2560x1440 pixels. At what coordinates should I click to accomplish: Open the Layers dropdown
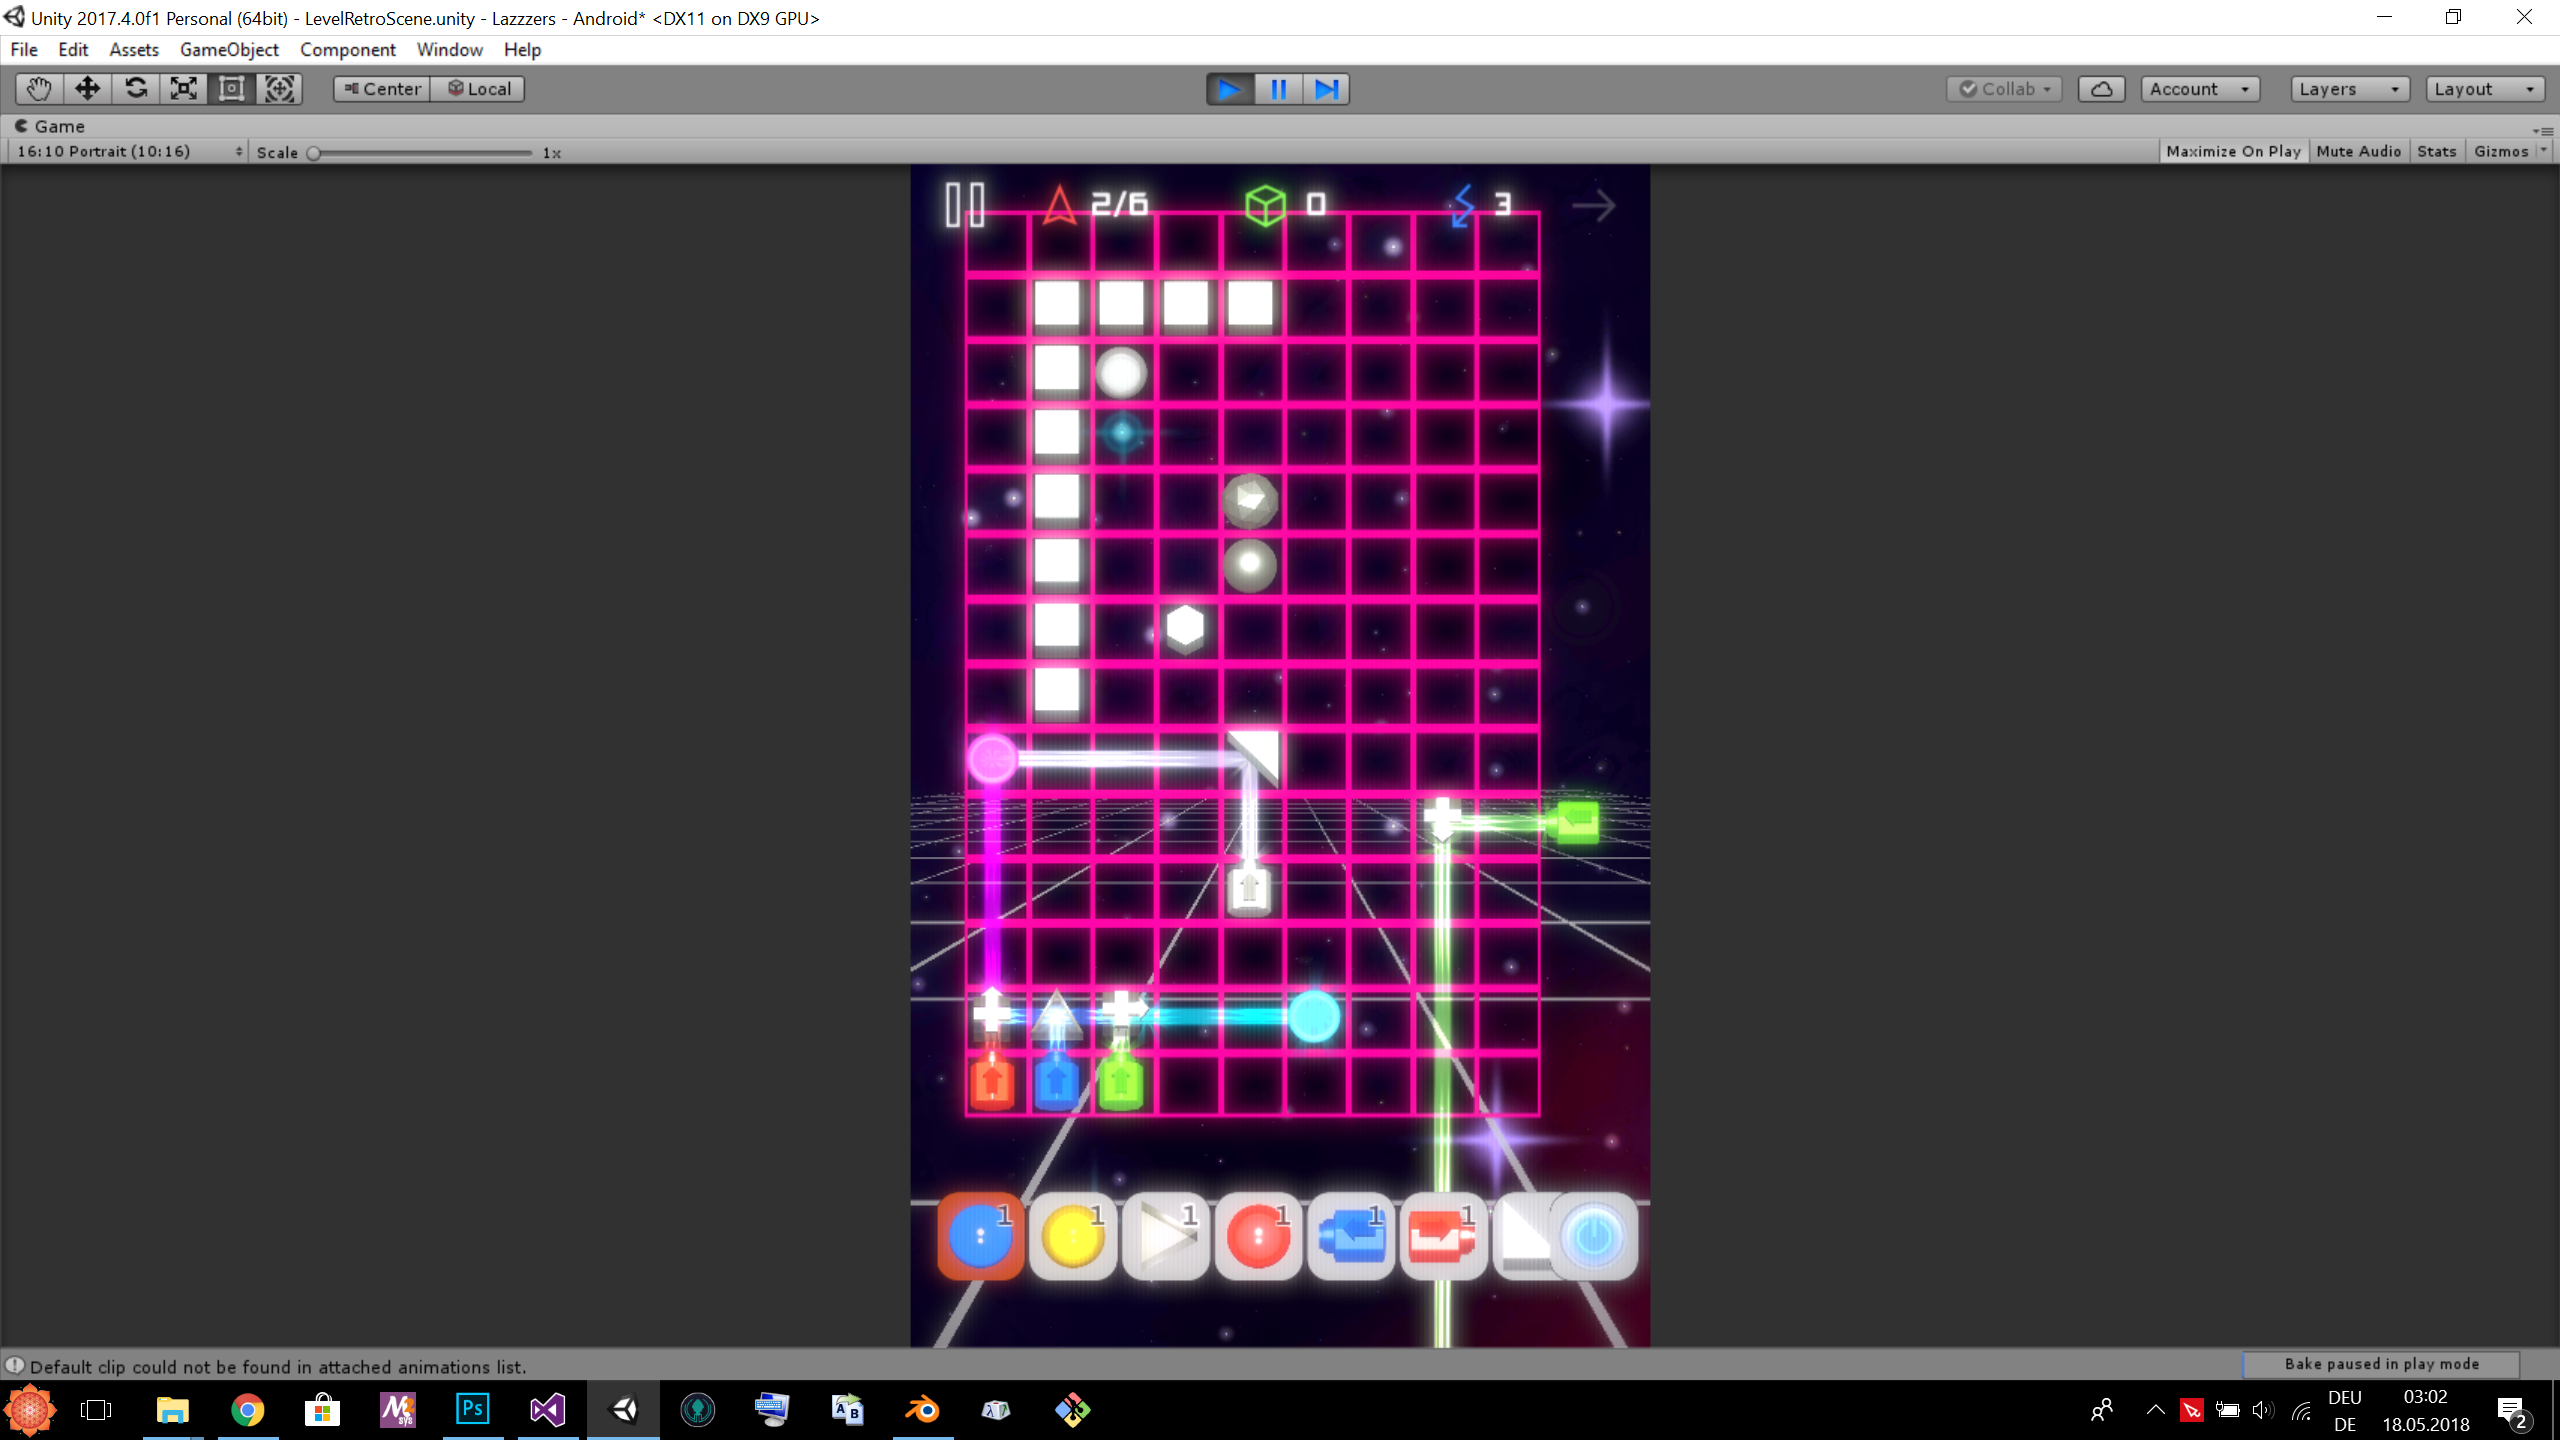click(2348, 89)
